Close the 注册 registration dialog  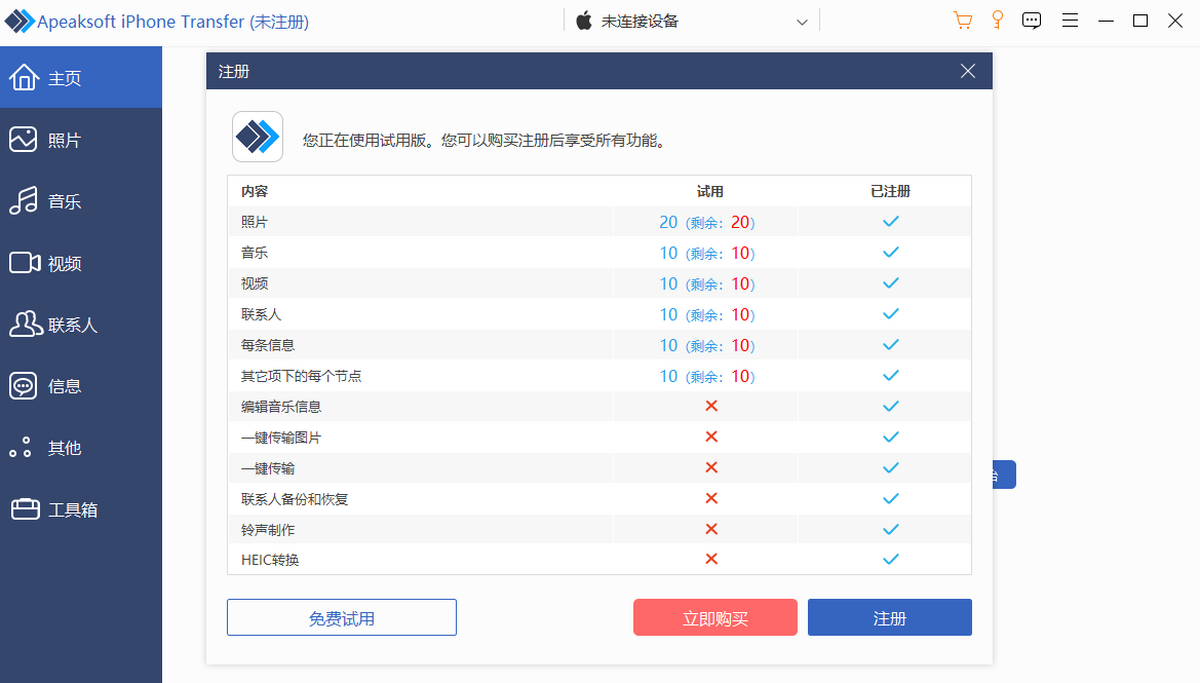[x=967, y=71]
